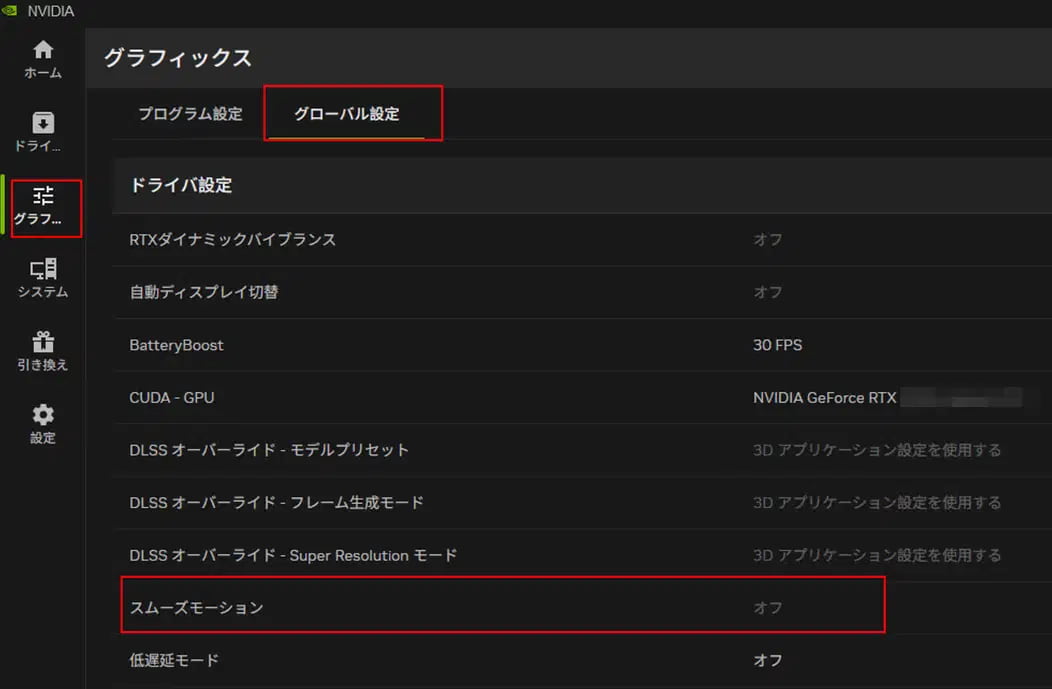The width and height of the screenshot is (1052, 689).
Task: Switch to the グローバル設定 tab
Action: tap(347, 113)
